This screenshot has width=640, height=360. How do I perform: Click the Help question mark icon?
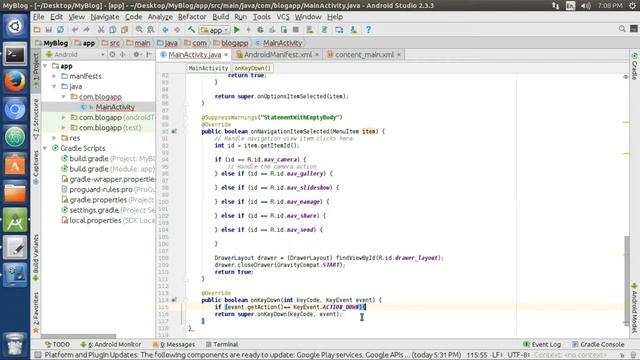click(368, 30)
